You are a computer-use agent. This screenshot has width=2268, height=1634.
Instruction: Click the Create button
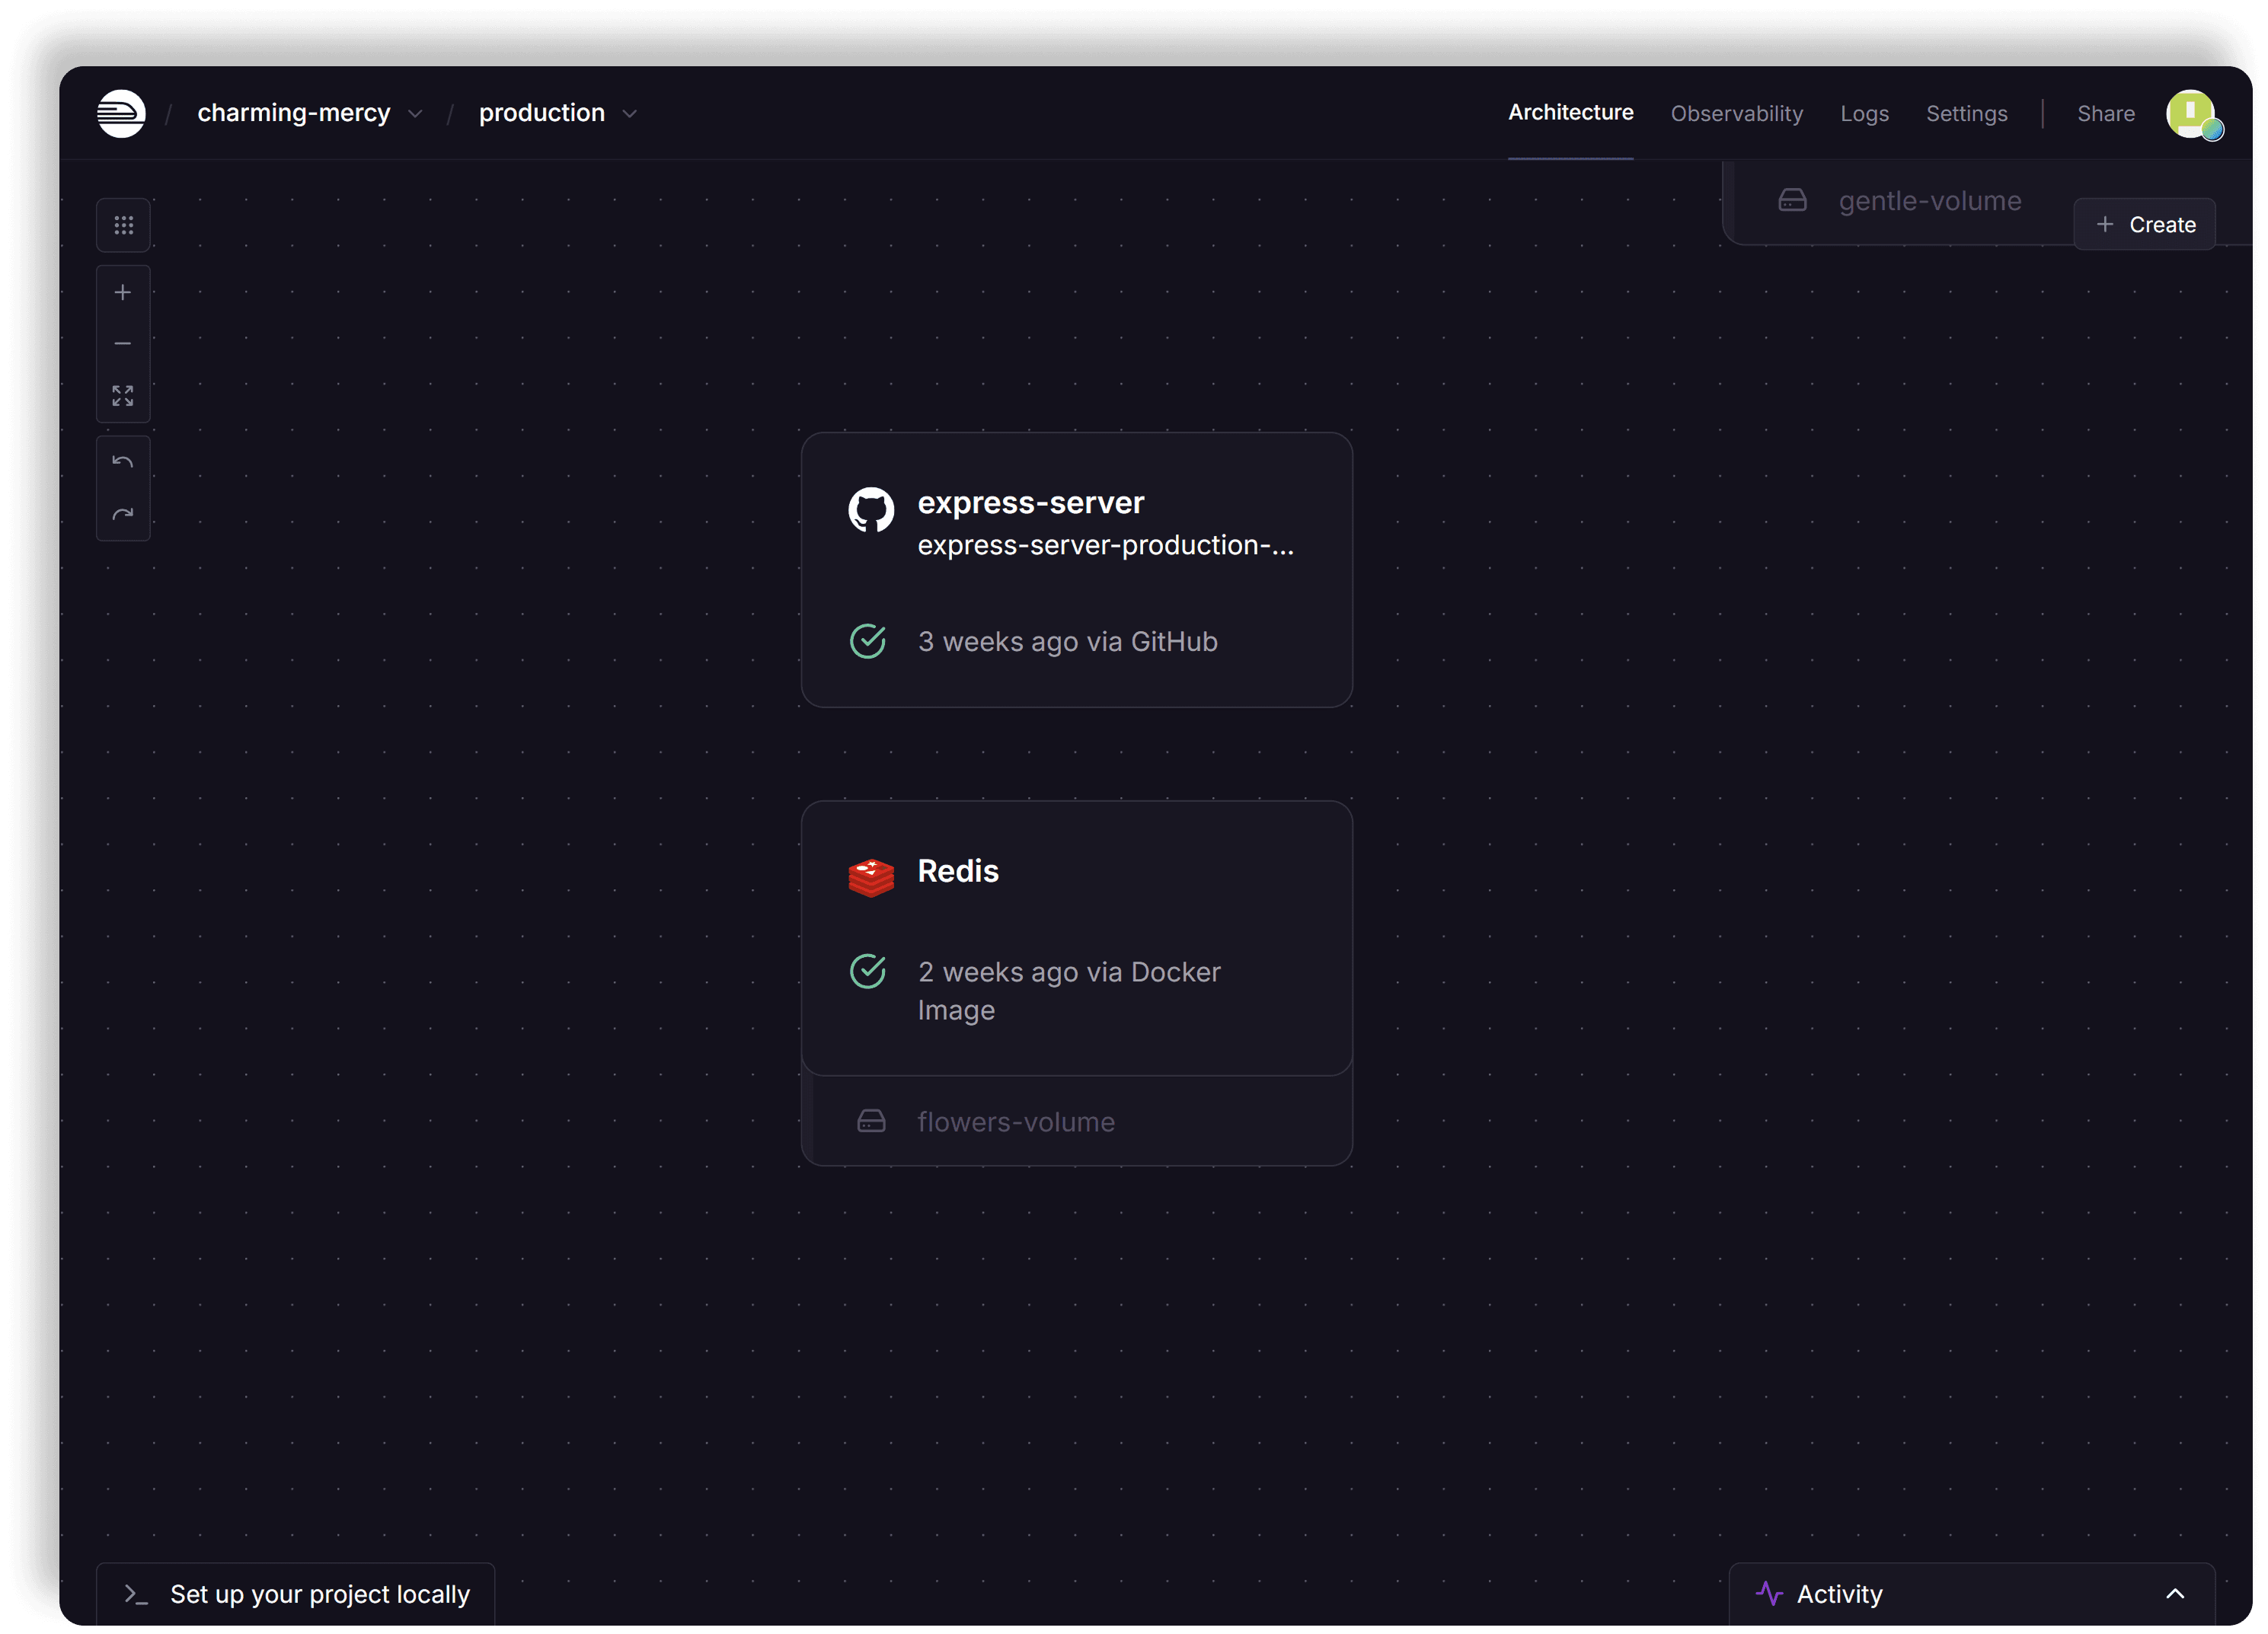2144,225
